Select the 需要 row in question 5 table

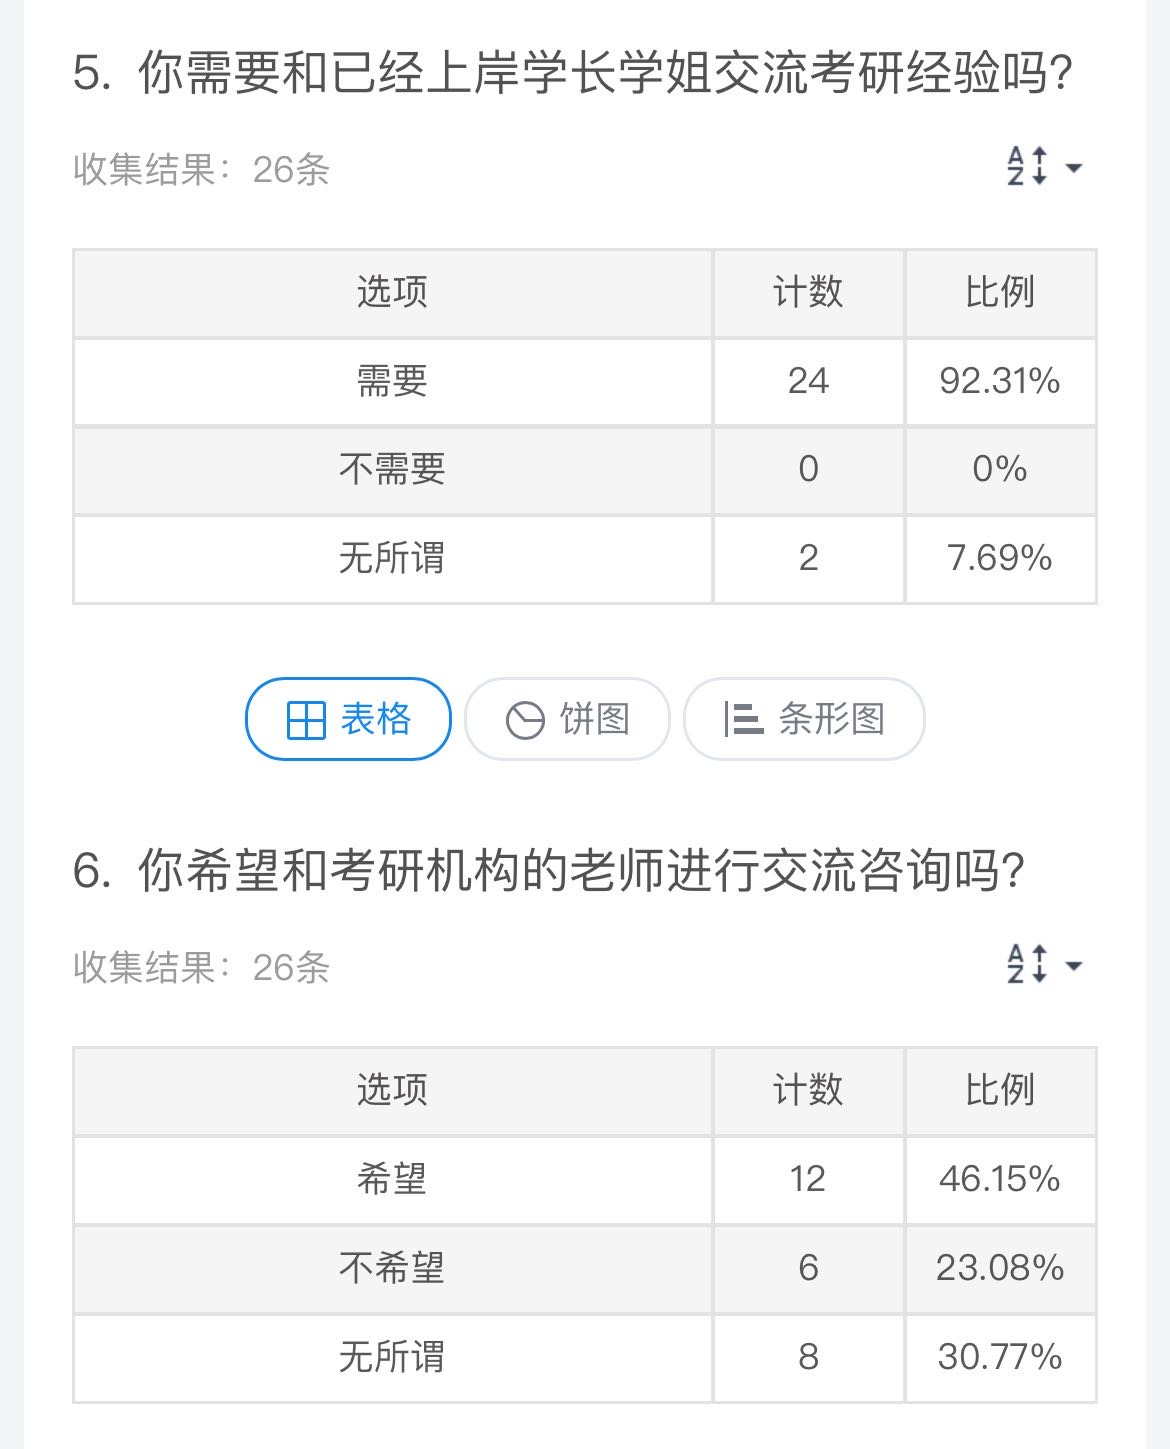point(585,382)
